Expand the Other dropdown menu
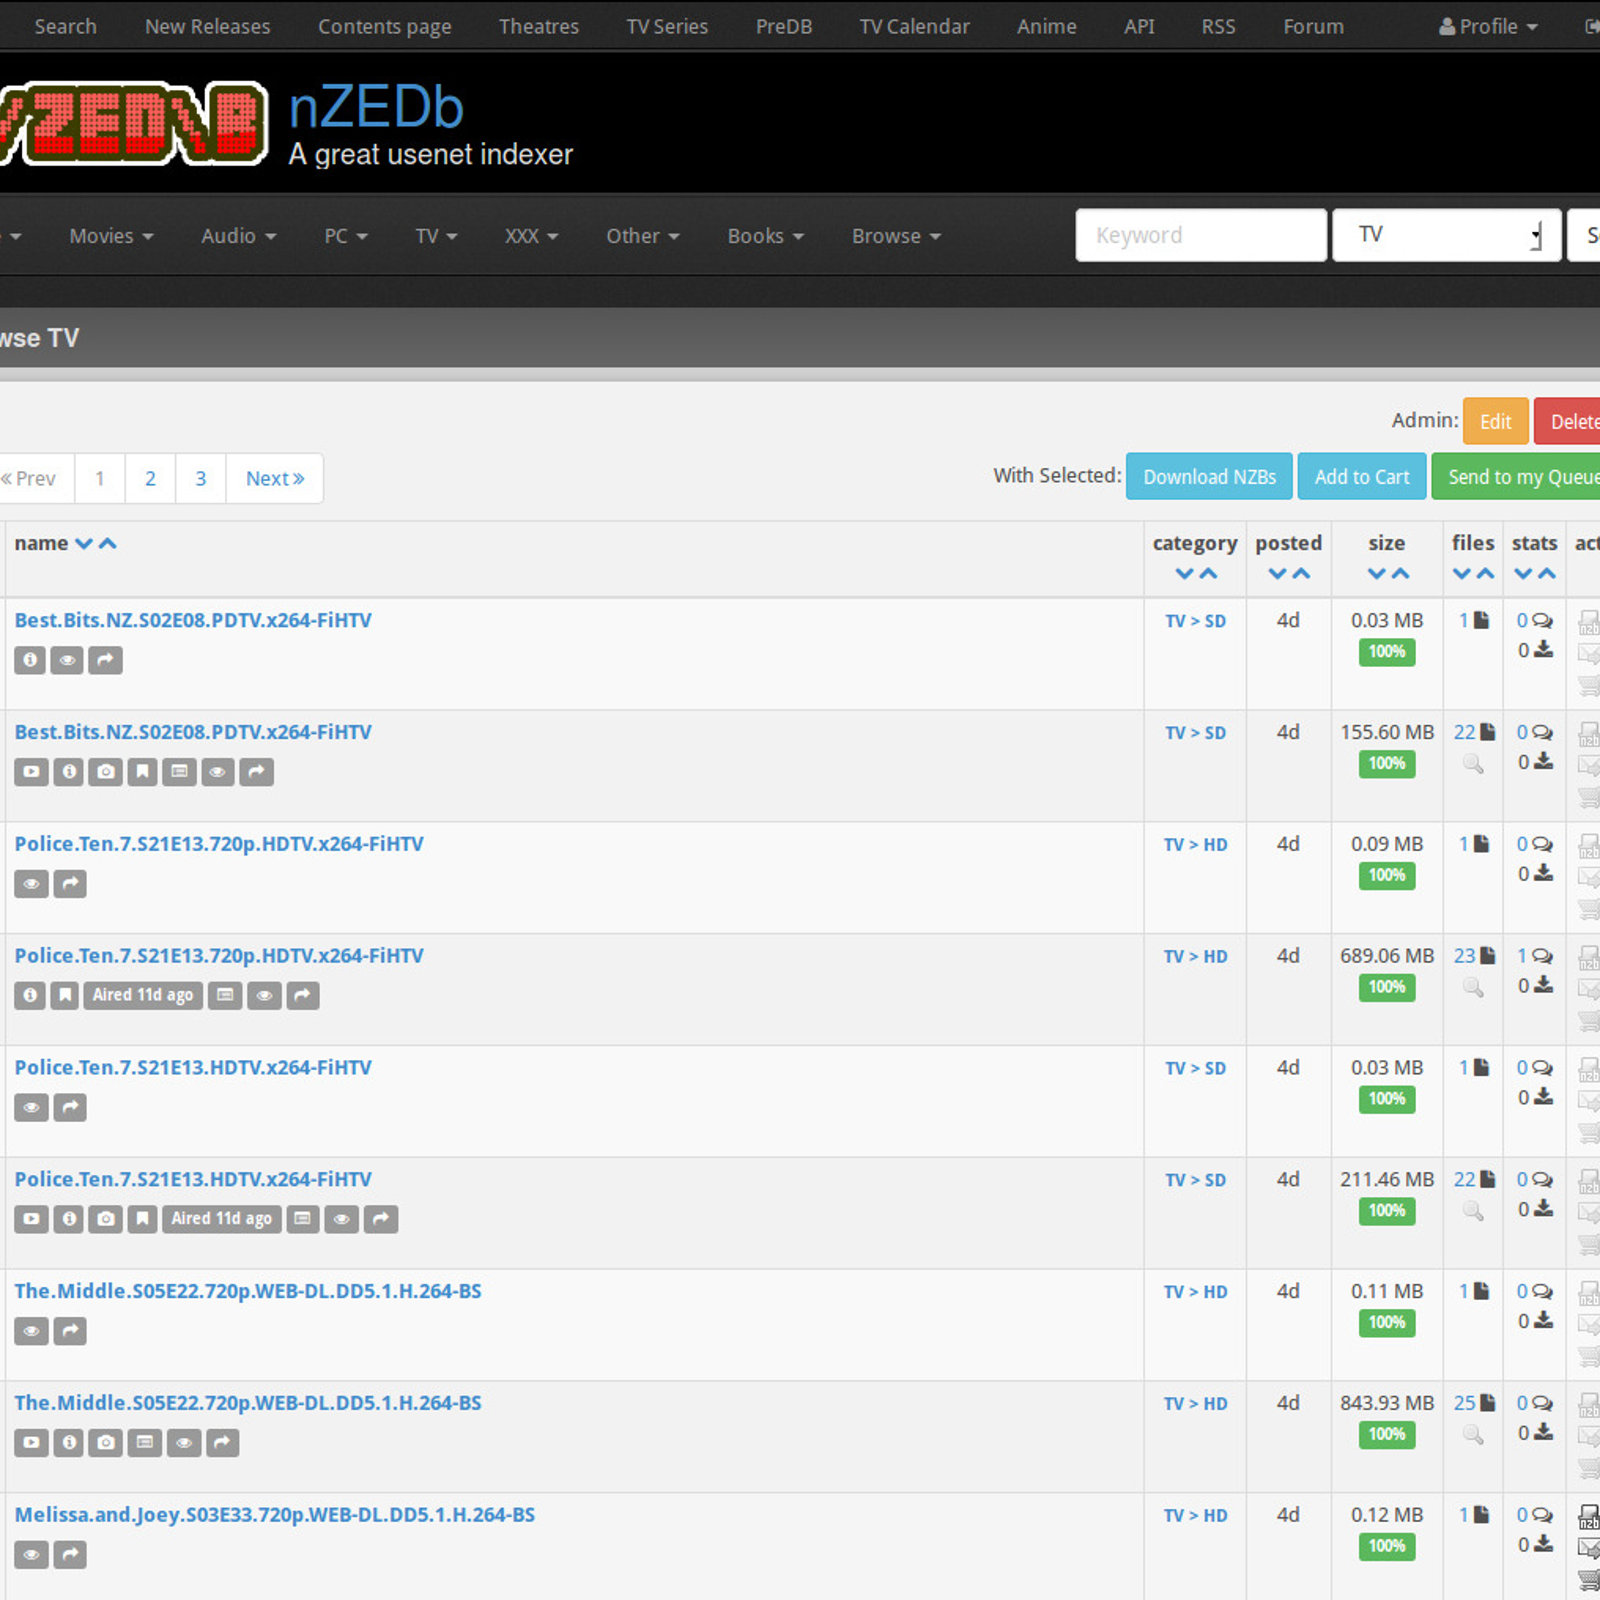 pos(642,236)
